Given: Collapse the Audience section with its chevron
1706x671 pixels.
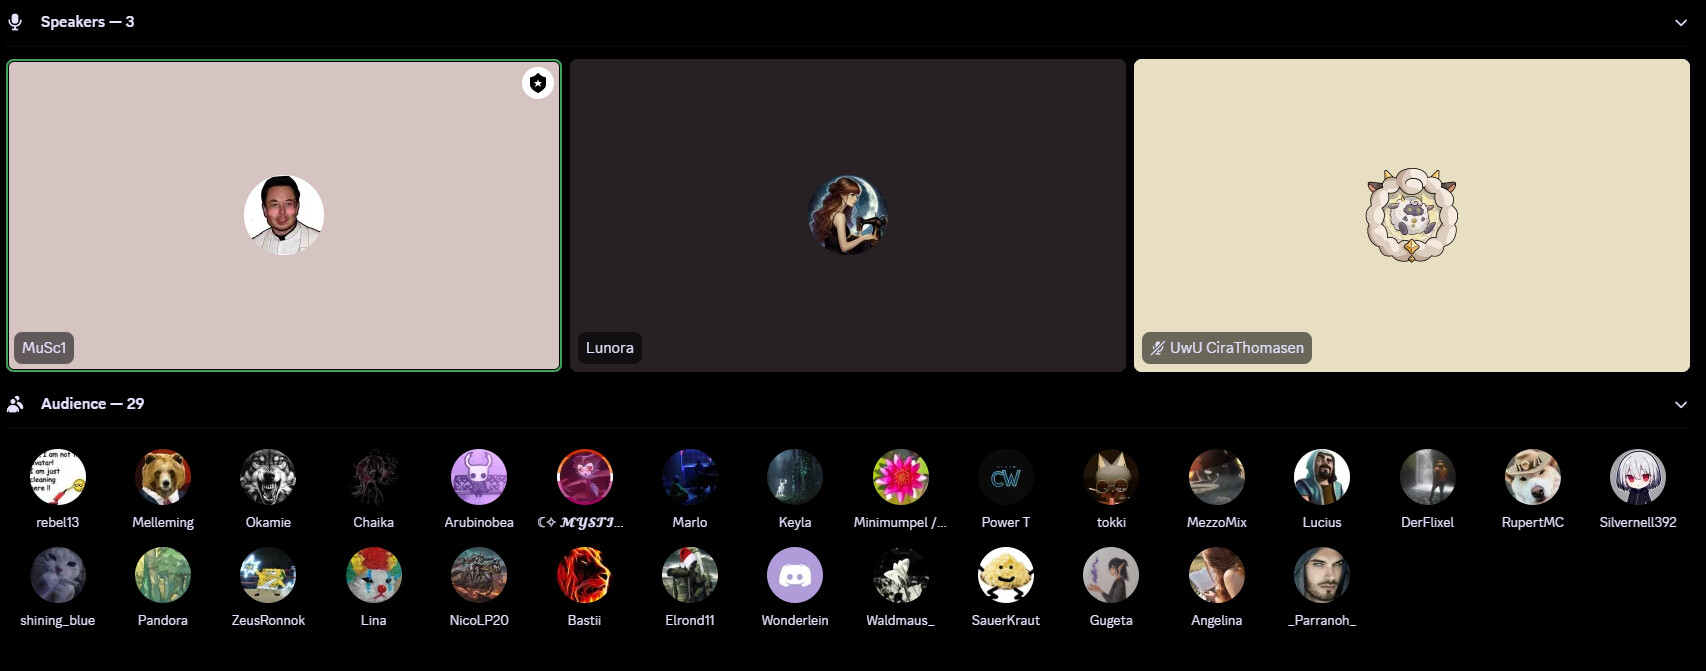Looking at the screenshot, I should click(1680, 404).
